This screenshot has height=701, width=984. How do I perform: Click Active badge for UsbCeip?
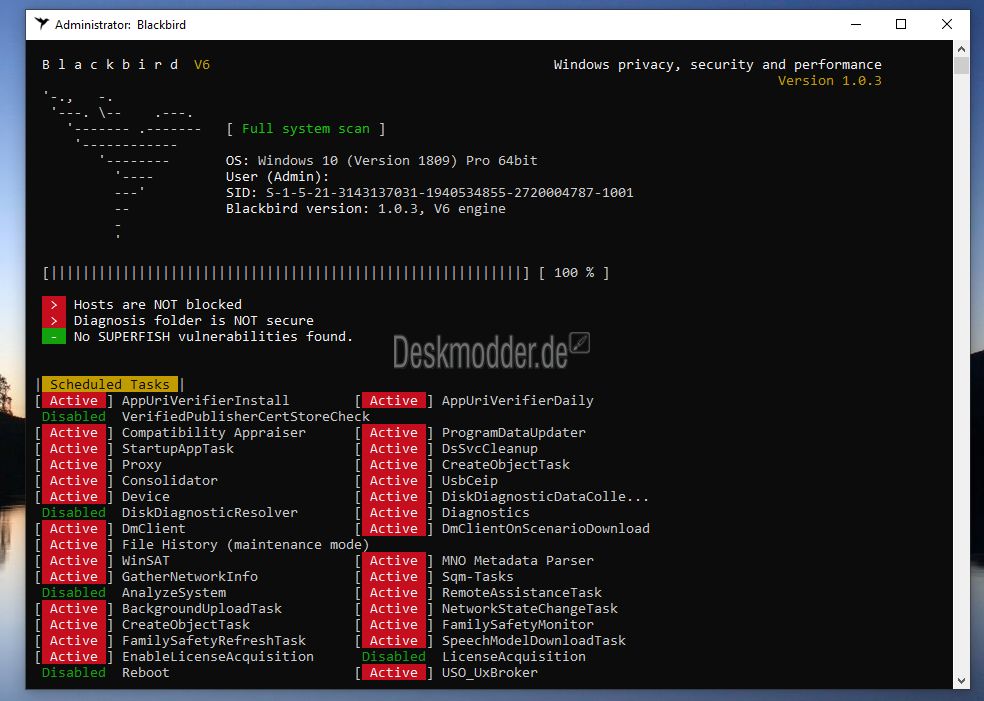pos(393,481)
